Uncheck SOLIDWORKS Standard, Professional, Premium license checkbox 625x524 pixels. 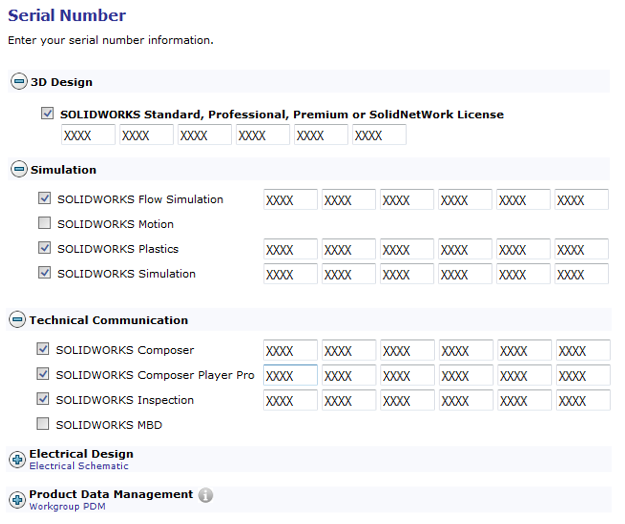point(47,113)
